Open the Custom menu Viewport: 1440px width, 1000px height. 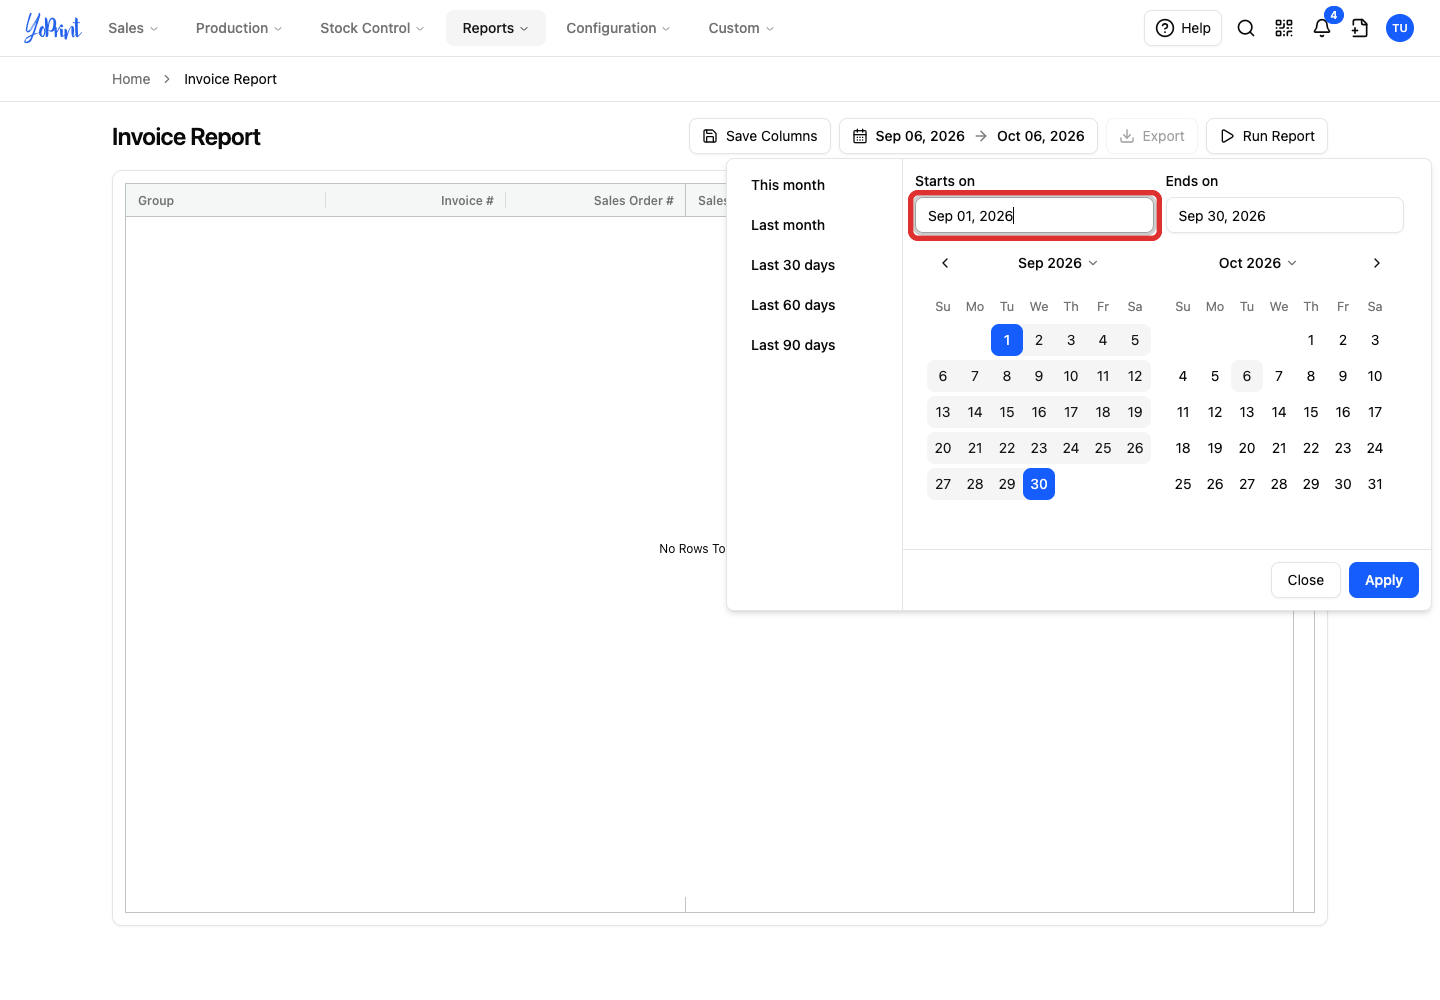pos(741,28)
